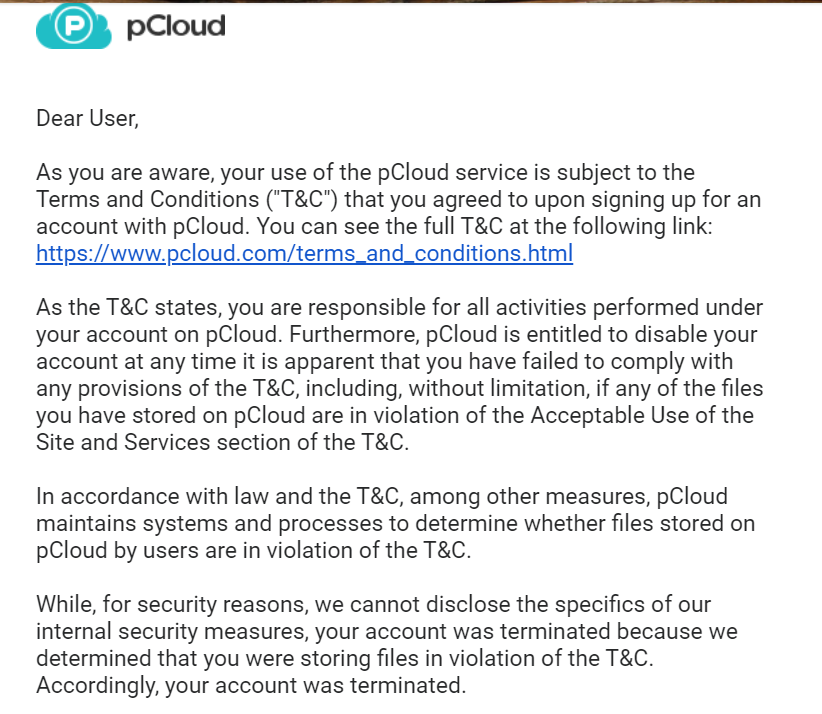Click the paragraph starting "As the T&C states"
Image resolution: width=822 pixels, height=714 pixels.
pyautogui.click(x=399, y=375)
